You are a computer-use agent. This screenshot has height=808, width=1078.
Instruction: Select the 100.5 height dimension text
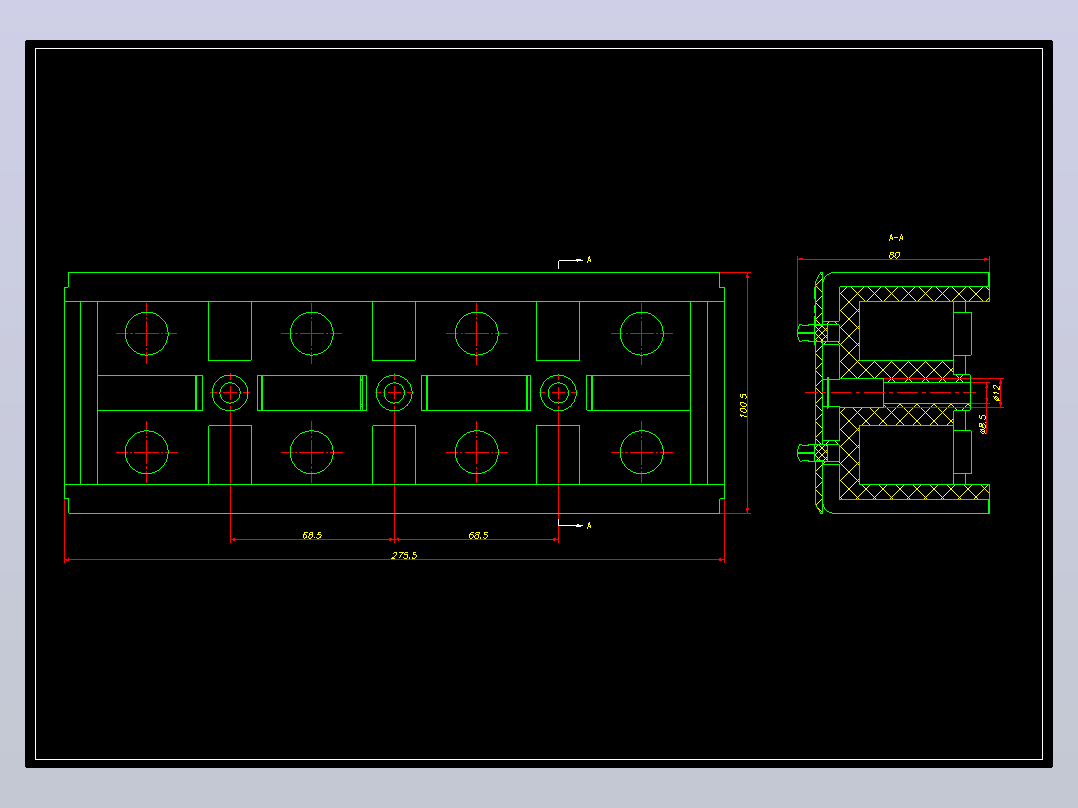coord(743,406)
